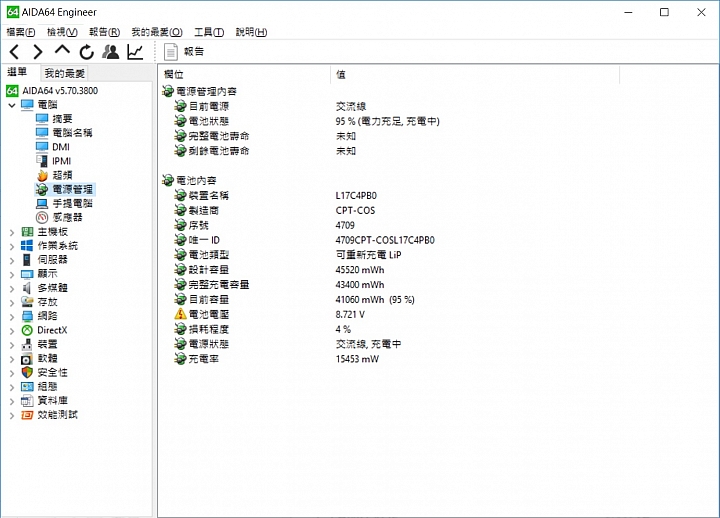Click the DirectX Xbox icon

(27, 330)
